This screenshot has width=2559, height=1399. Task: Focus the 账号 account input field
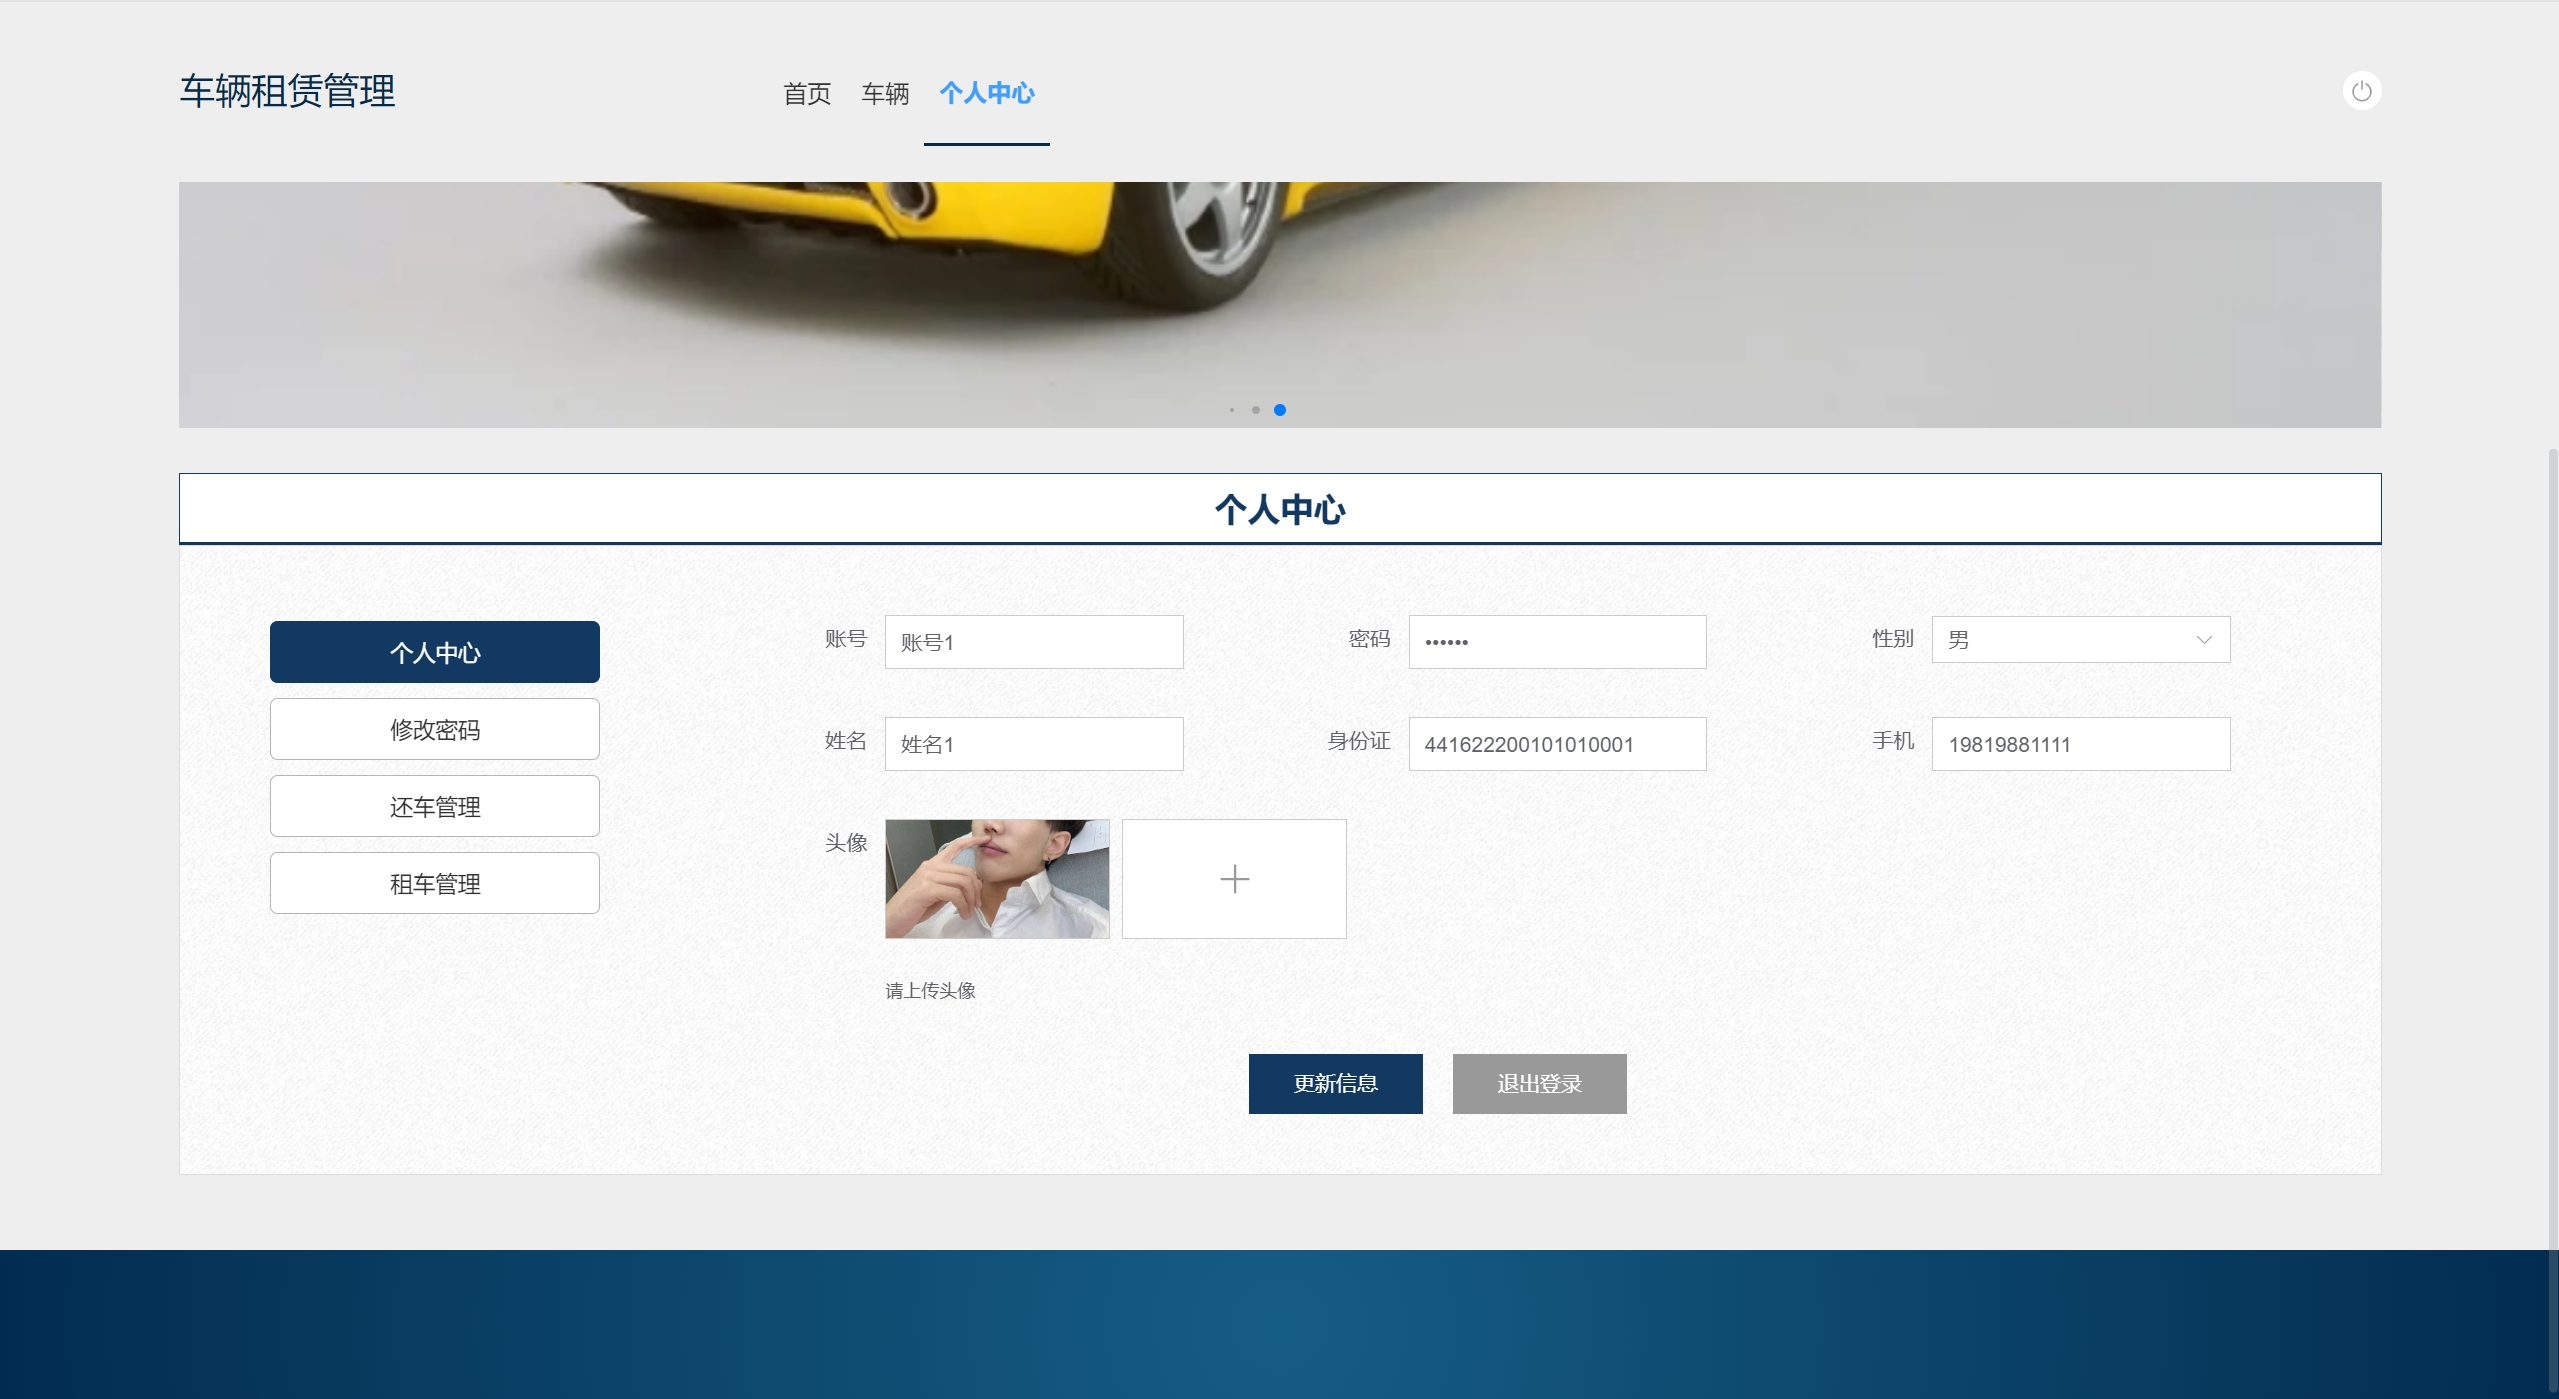1034,642
